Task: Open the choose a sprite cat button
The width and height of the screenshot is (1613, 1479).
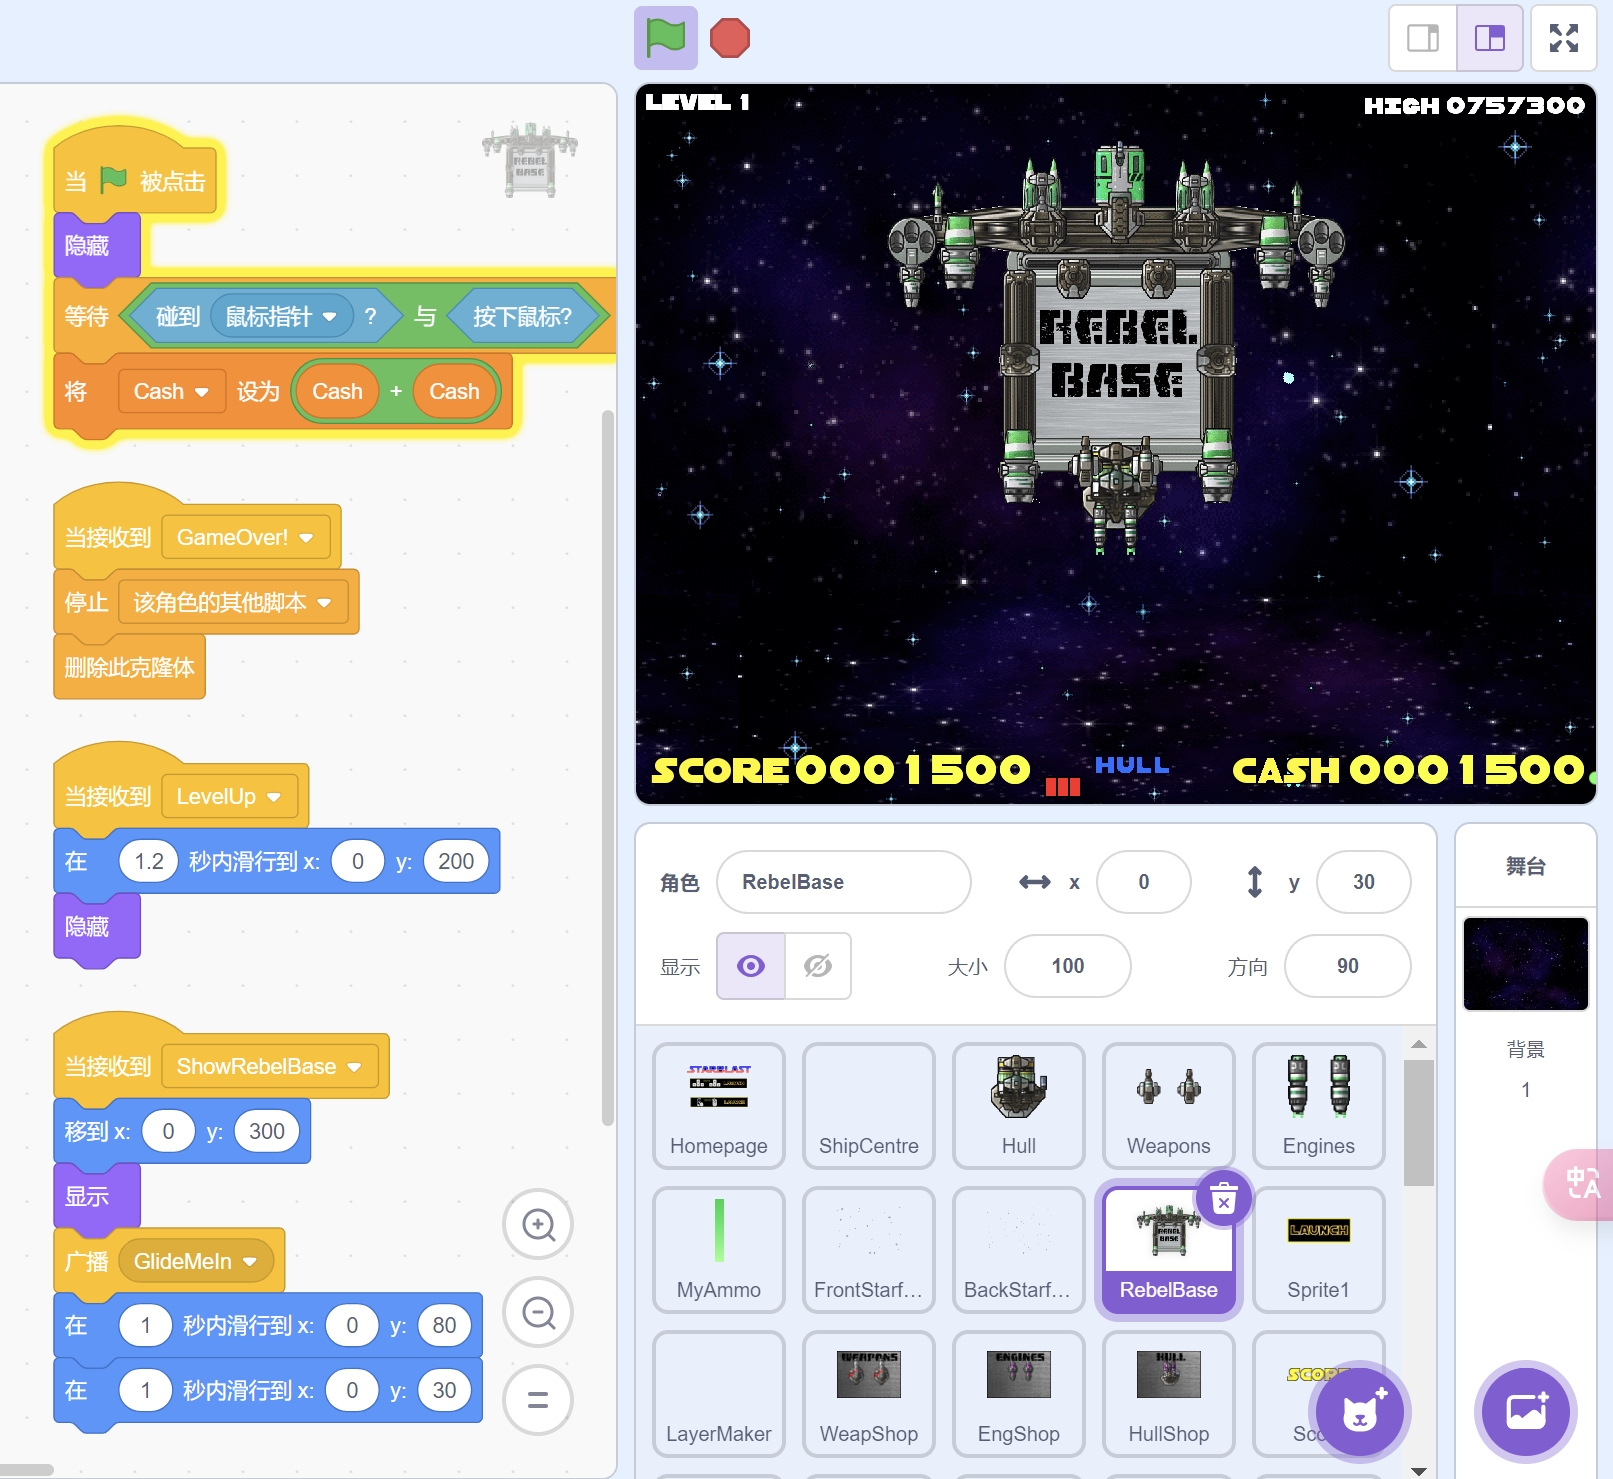Action: click(x=1359, y=1412)
